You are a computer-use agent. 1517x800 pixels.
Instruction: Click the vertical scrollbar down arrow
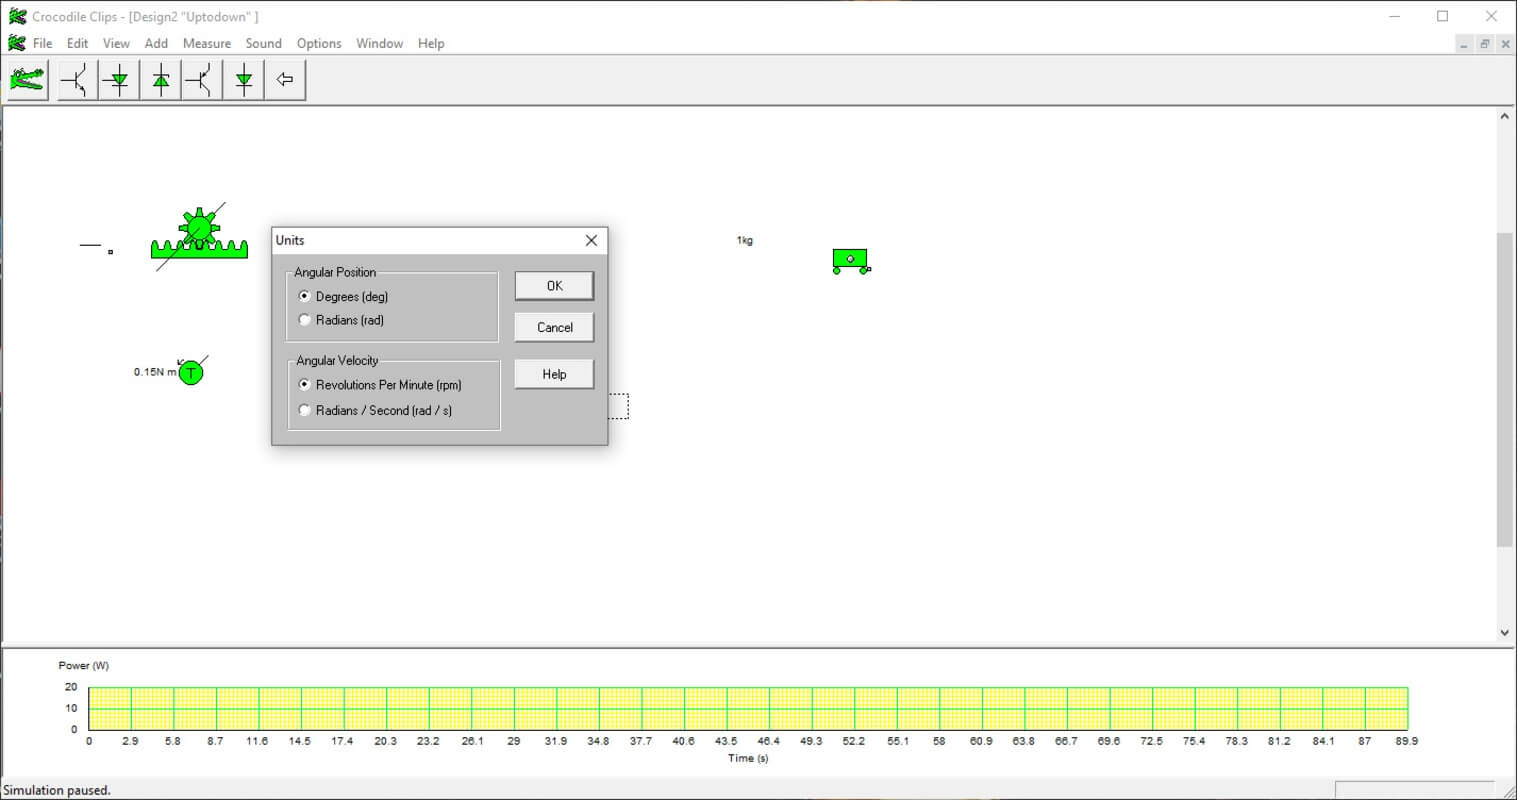coord(1504,632)
